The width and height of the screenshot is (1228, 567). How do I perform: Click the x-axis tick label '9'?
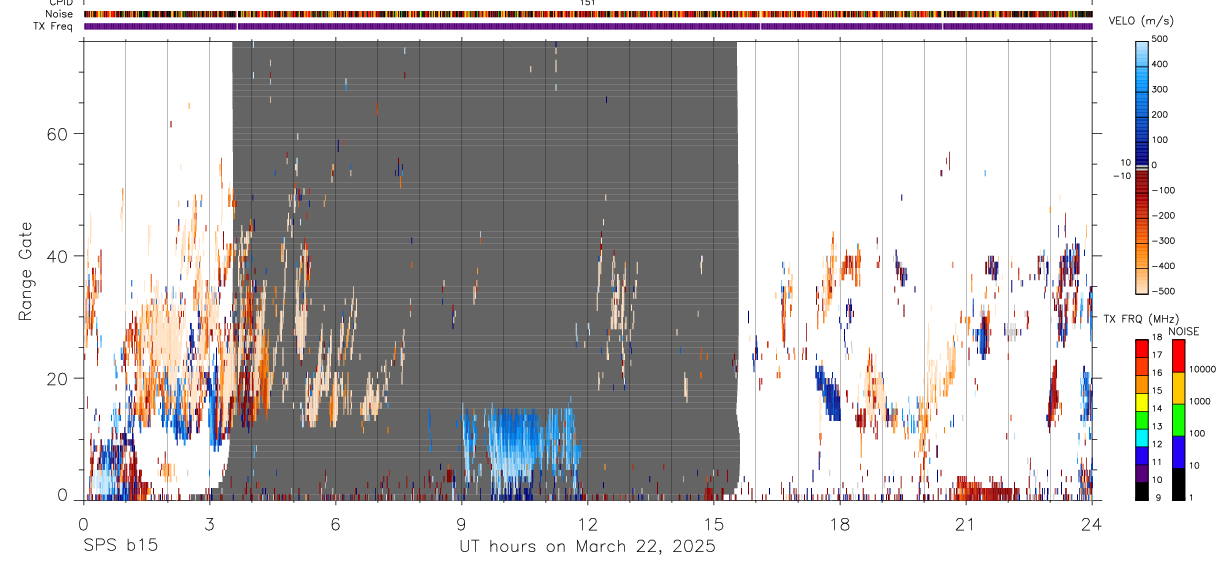pyautogui.click(x=461, y=524)
